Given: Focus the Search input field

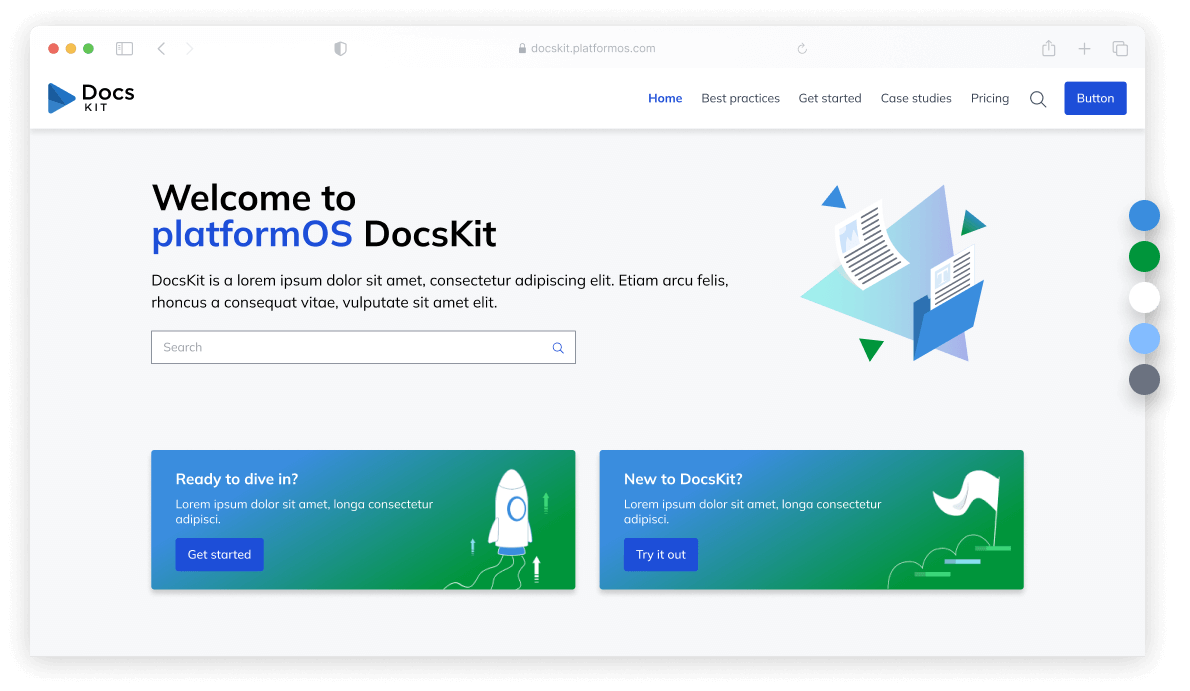Looking at the screenshot, I should pyautogui.click(x=350, y=348).
